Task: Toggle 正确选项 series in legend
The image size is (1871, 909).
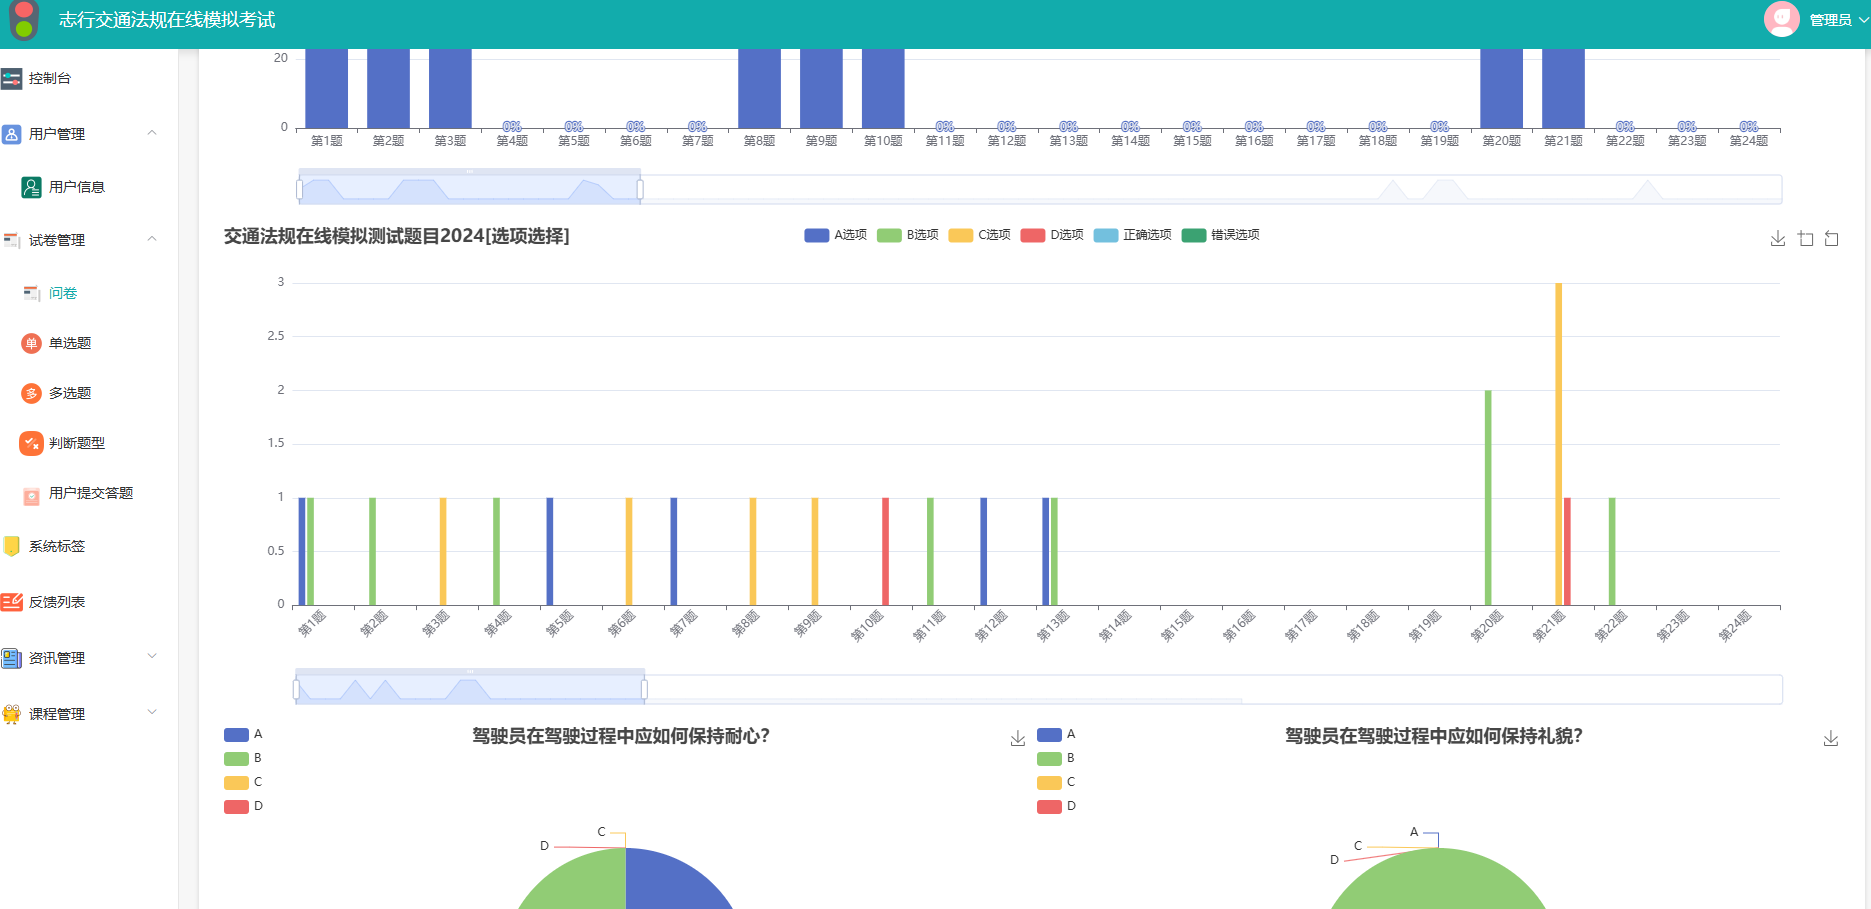Action: tap(1133, 235)
